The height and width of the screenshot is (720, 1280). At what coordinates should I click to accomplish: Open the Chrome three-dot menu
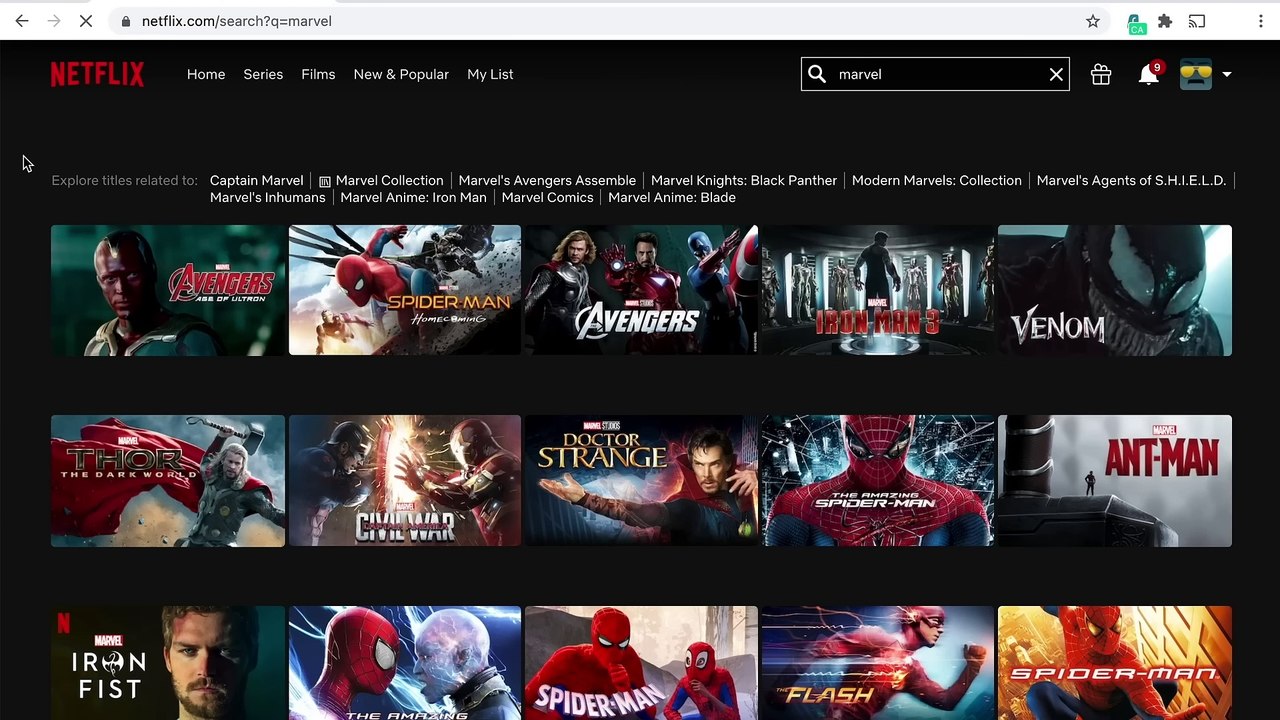click(x=1260, y=21)
